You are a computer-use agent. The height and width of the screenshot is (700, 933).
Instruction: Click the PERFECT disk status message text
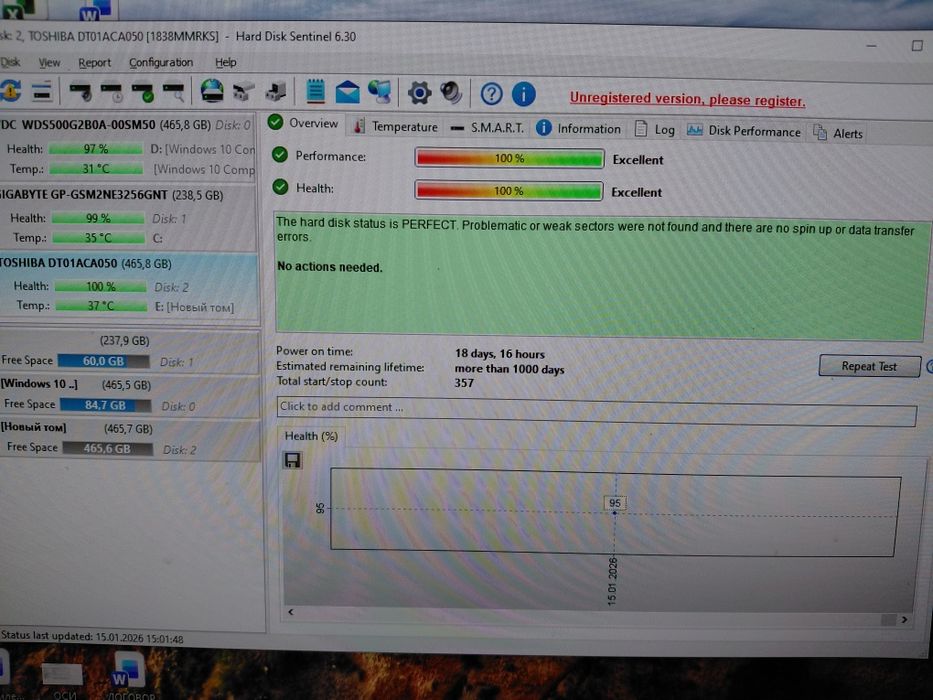(x=595, y=230)
